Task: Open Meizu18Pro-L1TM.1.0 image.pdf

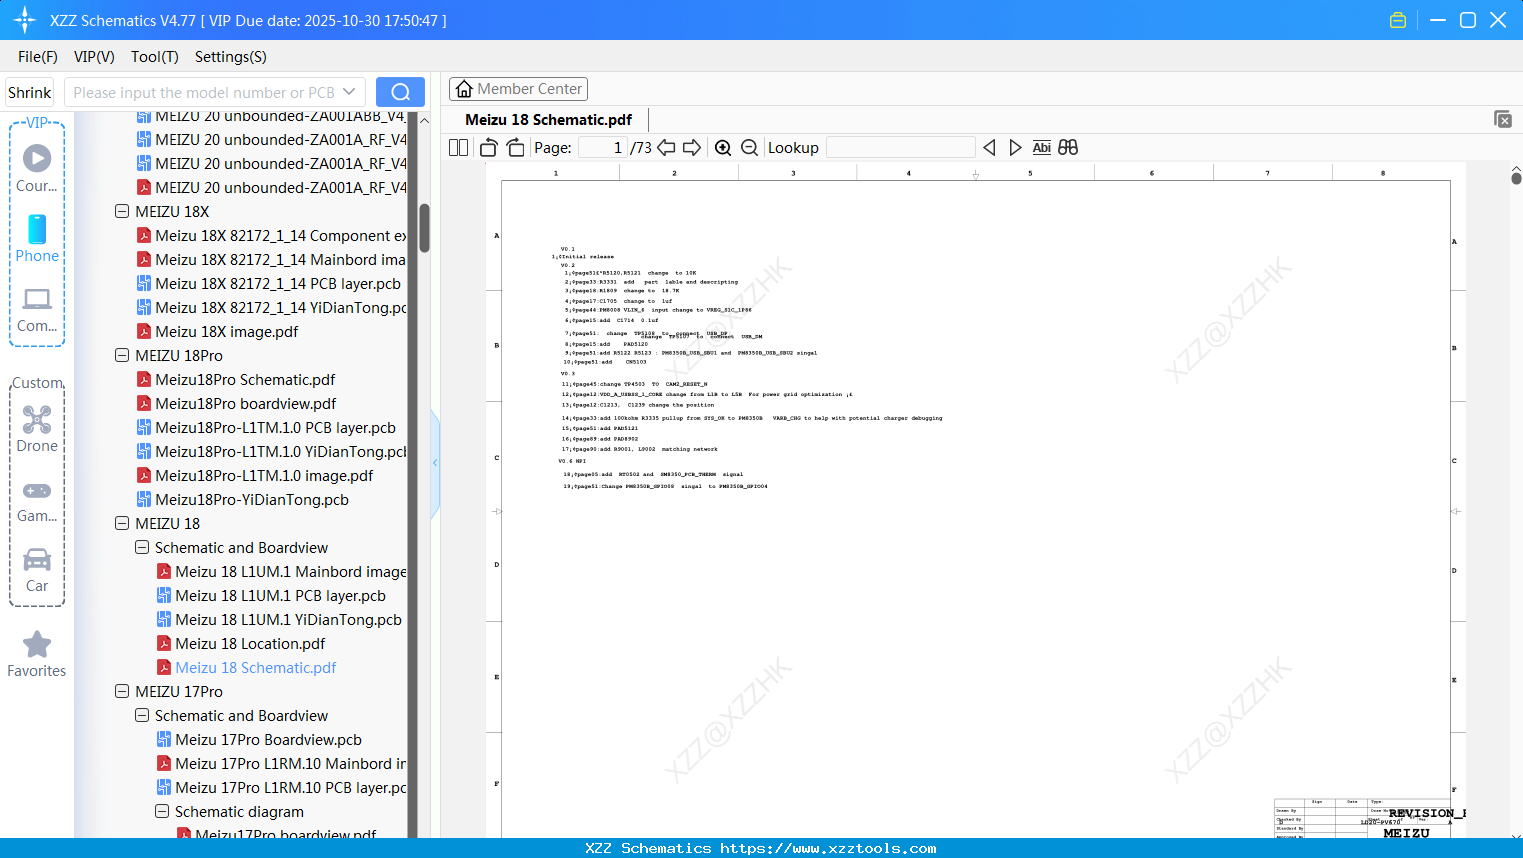Action: point(254,476)
